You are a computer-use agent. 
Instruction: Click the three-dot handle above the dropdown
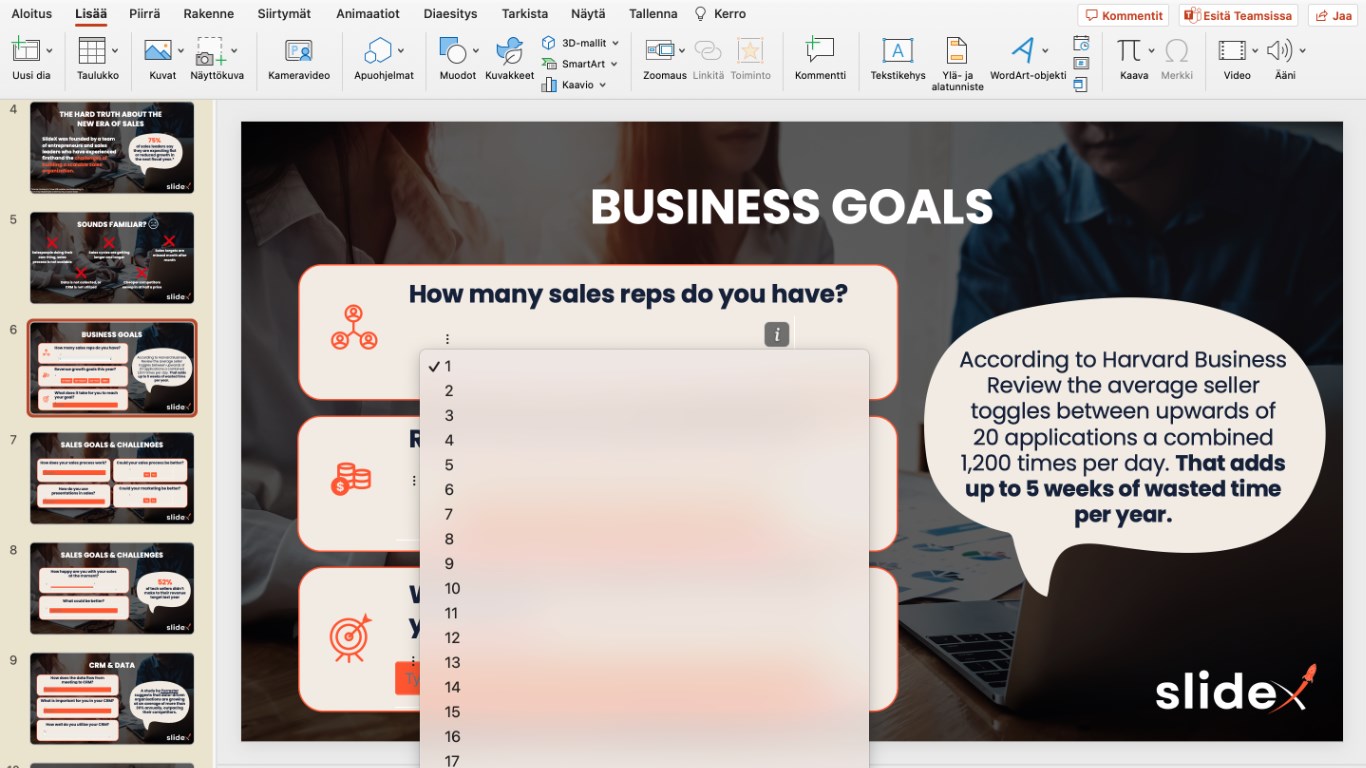point(447,340)
